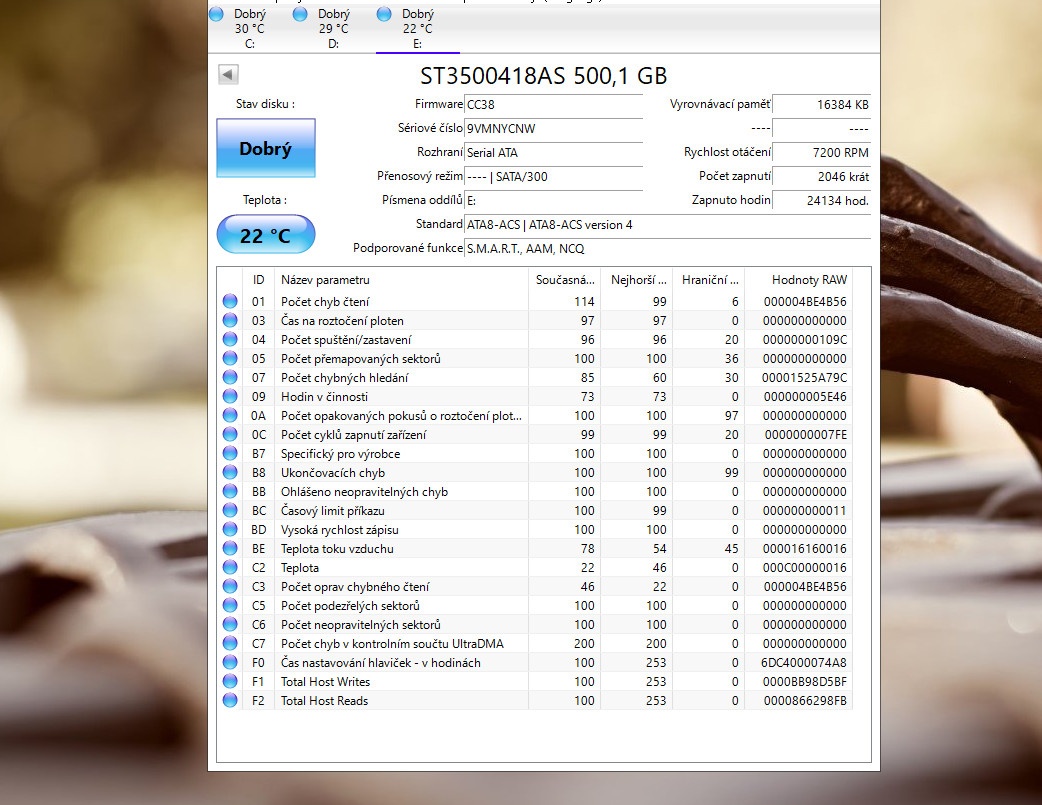Click the ID column header
The image size is (1042, 805).
point(259,280)
